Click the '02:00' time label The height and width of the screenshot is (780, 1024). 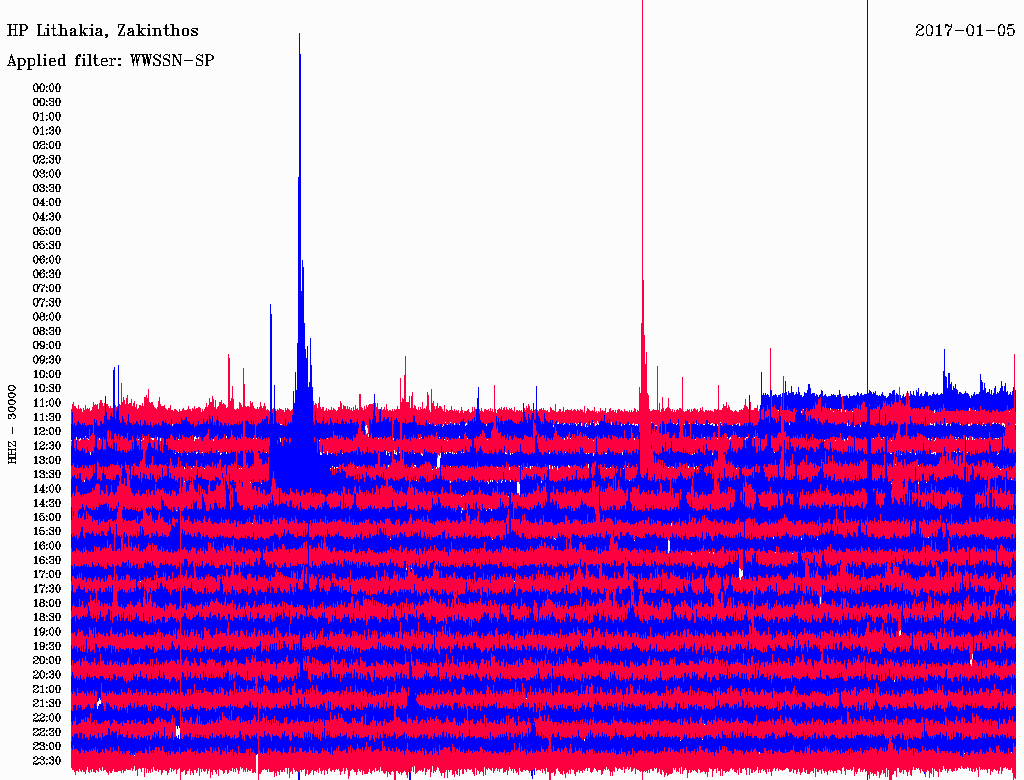point(47,146)
